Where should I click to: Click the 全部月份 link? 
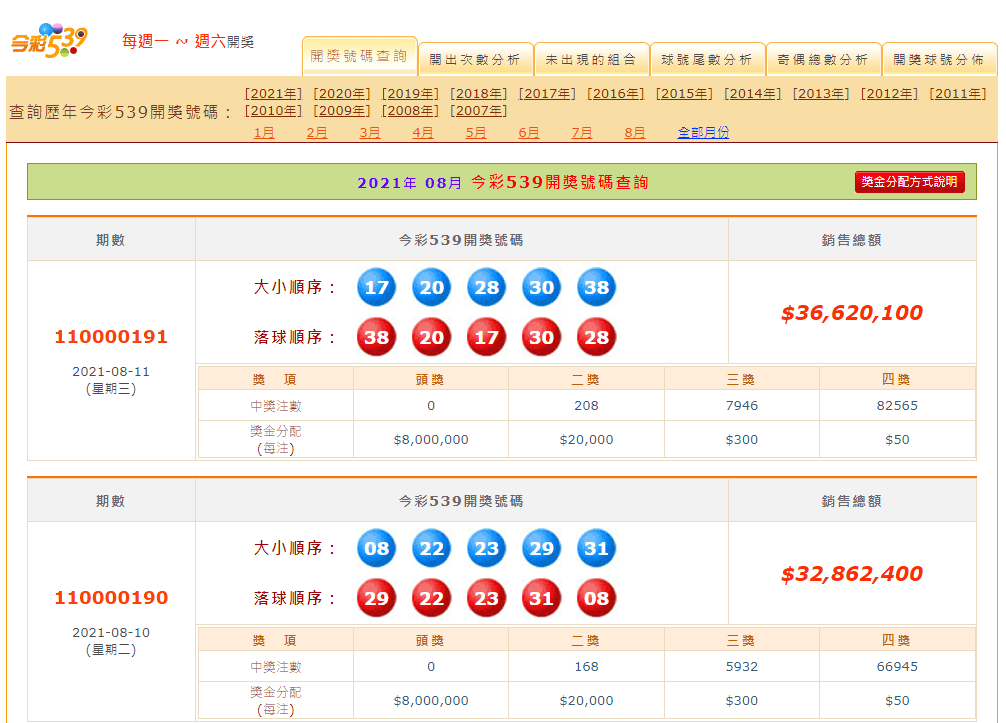pos(703,132)
